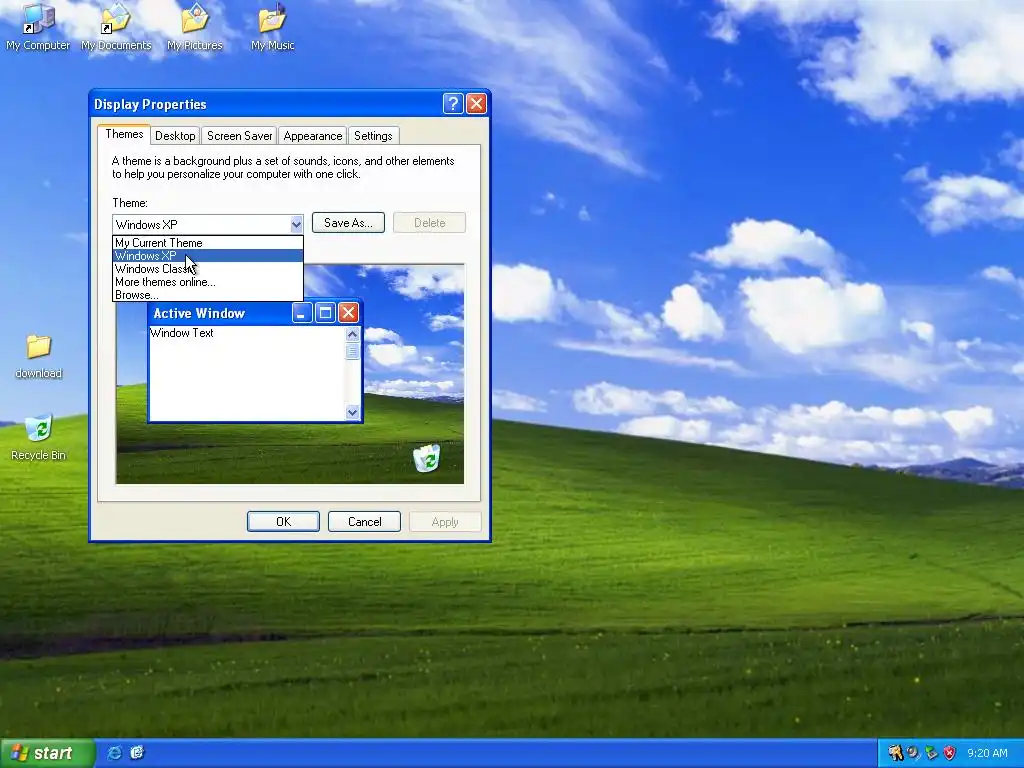The height and width of the screenshot is (768, 1024).
Task: Choose Windows Classic theme option
Action: pyautogui.click(x=208, y=268)
